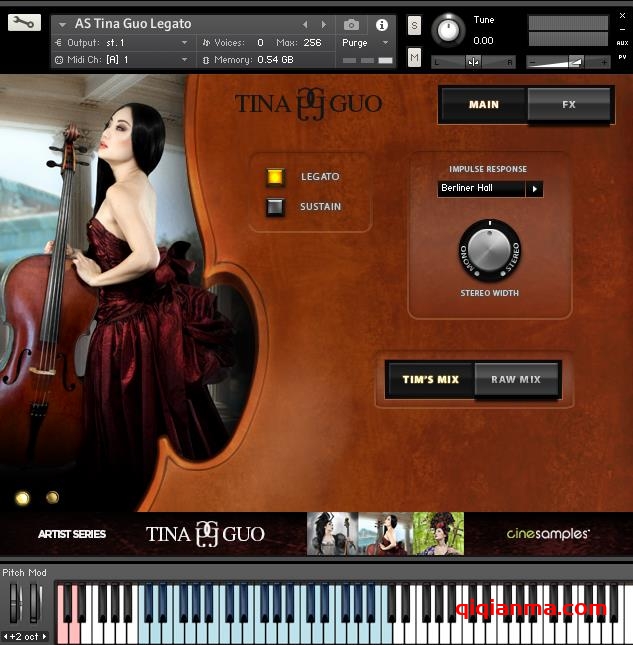The width and height of the screenshot is (633, 645).
Task: Click the instrument name AS Tina Guo Legato
Action: coord(133,24)
